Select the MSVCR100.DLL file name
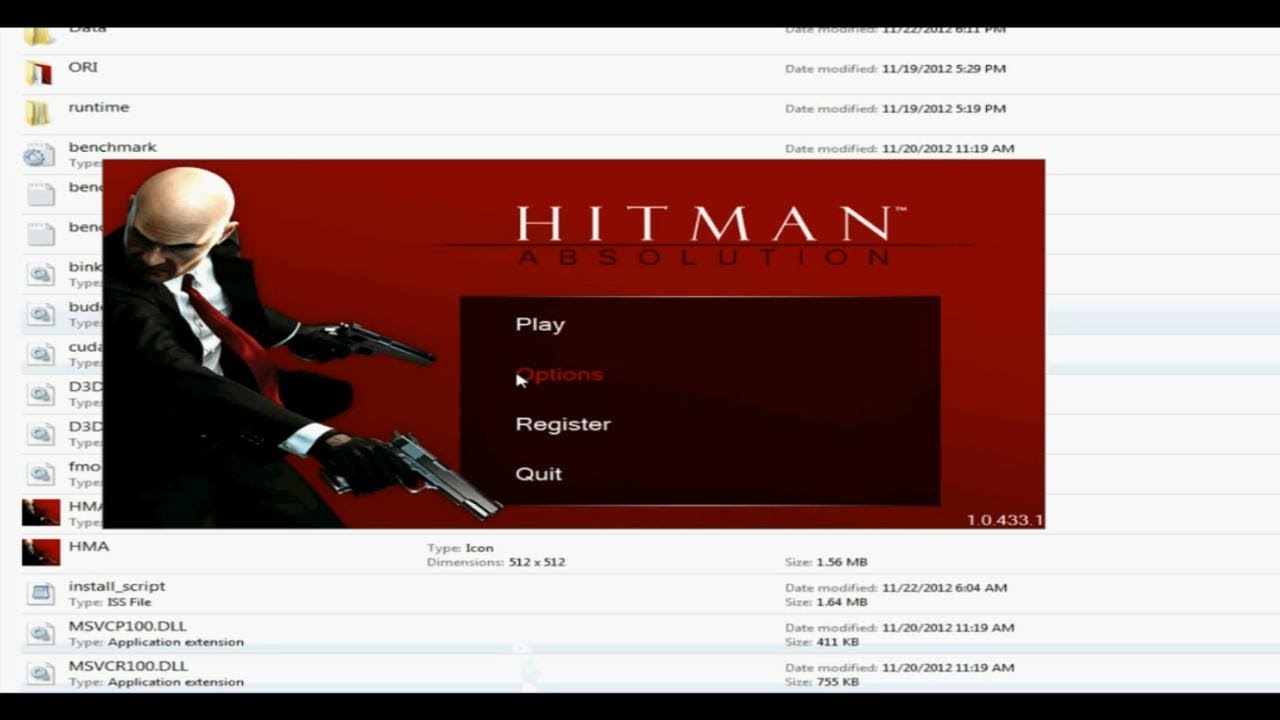Image resolution: width=1280 pixels, height=720 pixels. [128, 666]
